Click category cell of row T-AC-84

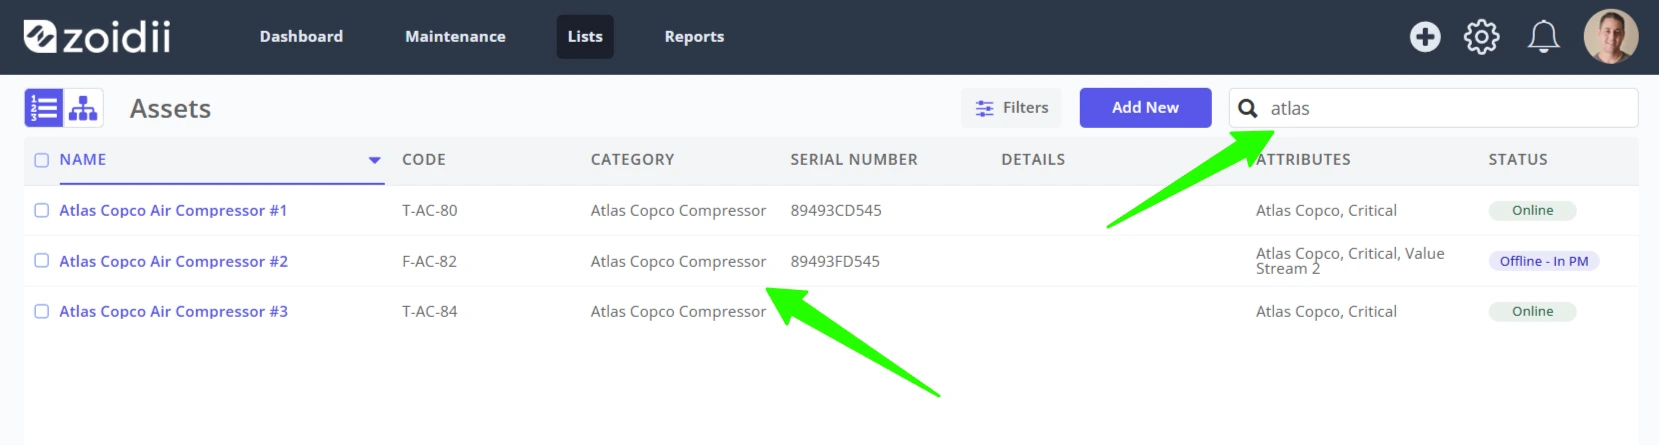[x=678, y=311]
